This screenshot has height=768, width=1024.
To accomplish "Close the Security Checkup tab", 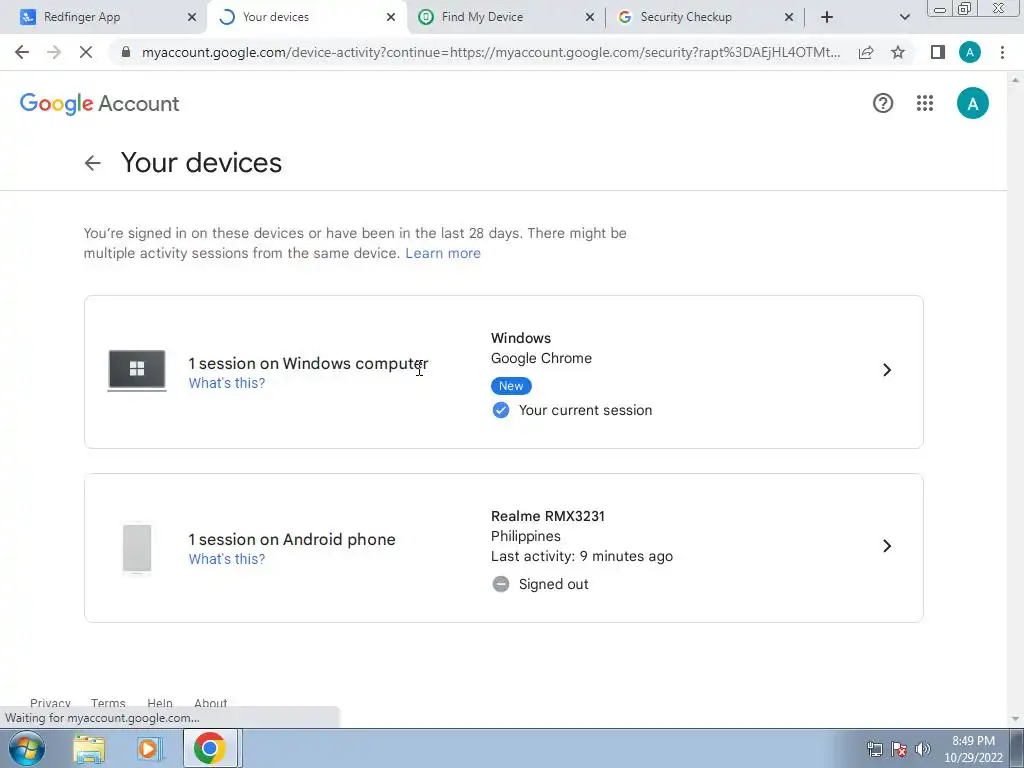I will click(x=789, y=17).
